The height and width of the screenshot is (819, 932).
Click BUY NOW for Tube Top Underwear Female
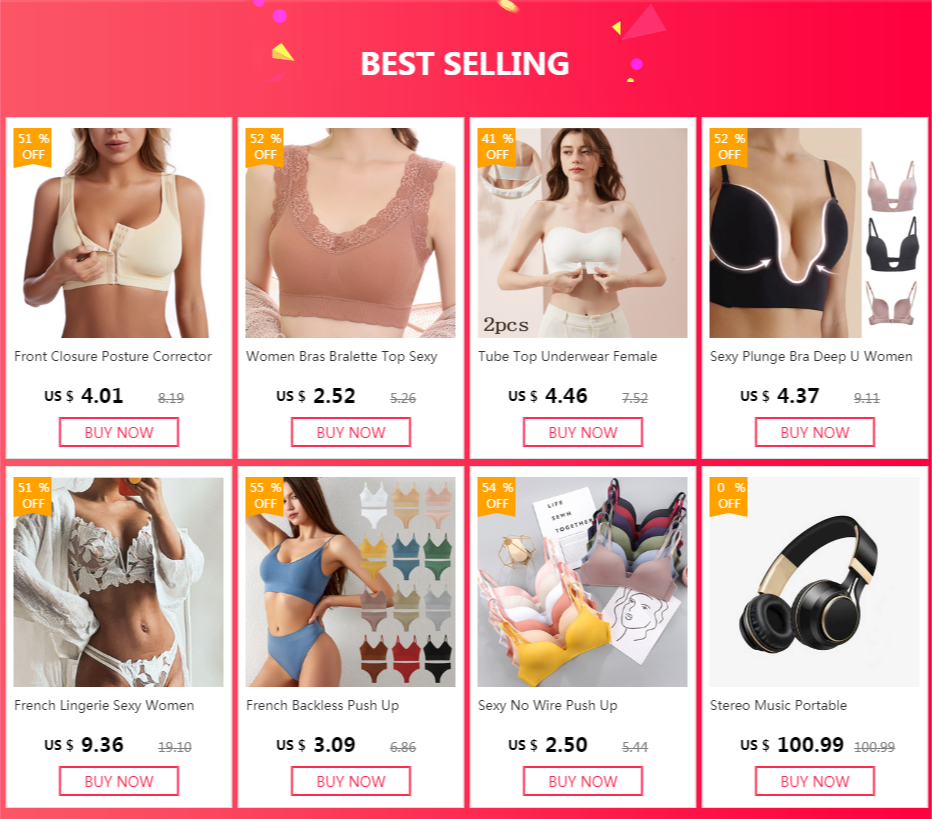coord(582,432)
